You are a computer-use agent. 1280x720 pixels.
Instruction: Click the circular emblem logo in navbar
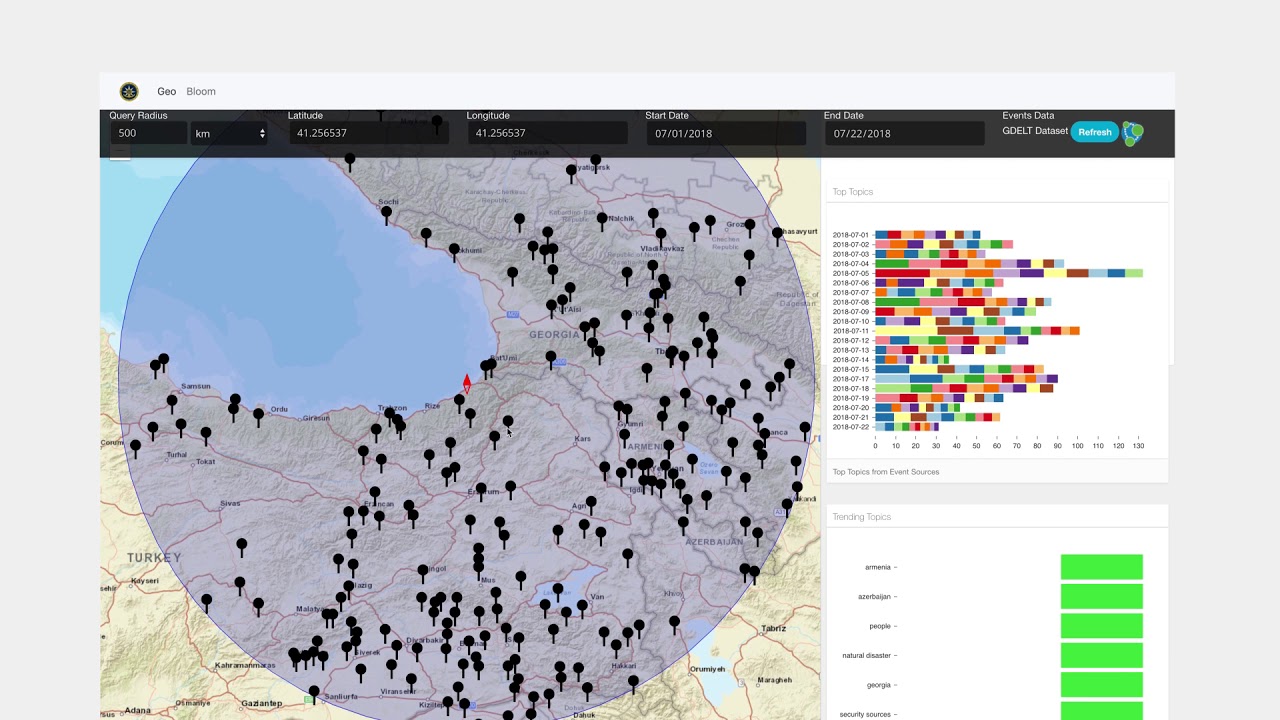129,92
